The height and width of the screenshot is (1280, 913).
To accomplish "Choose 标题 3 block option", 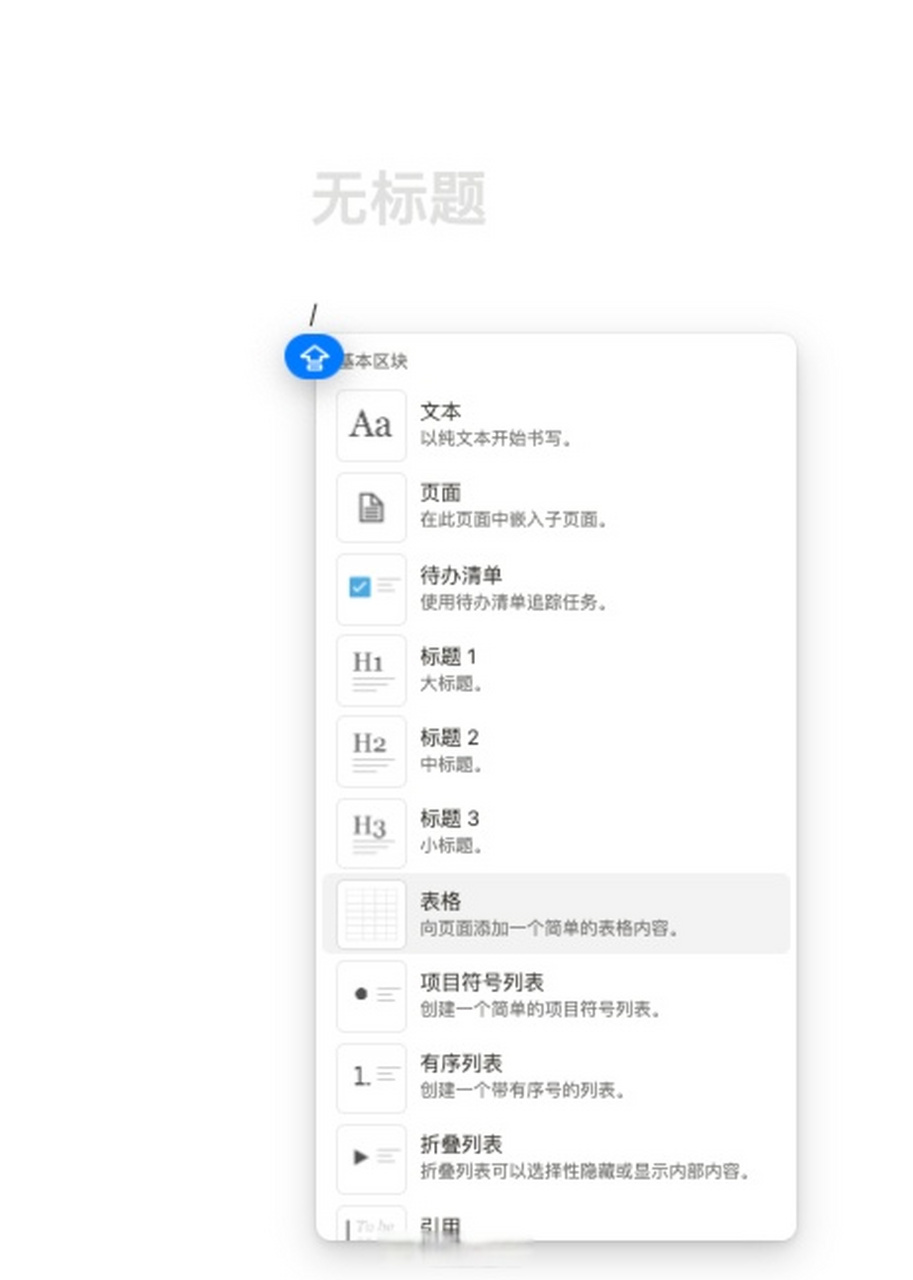I will (x=556, y=832).
